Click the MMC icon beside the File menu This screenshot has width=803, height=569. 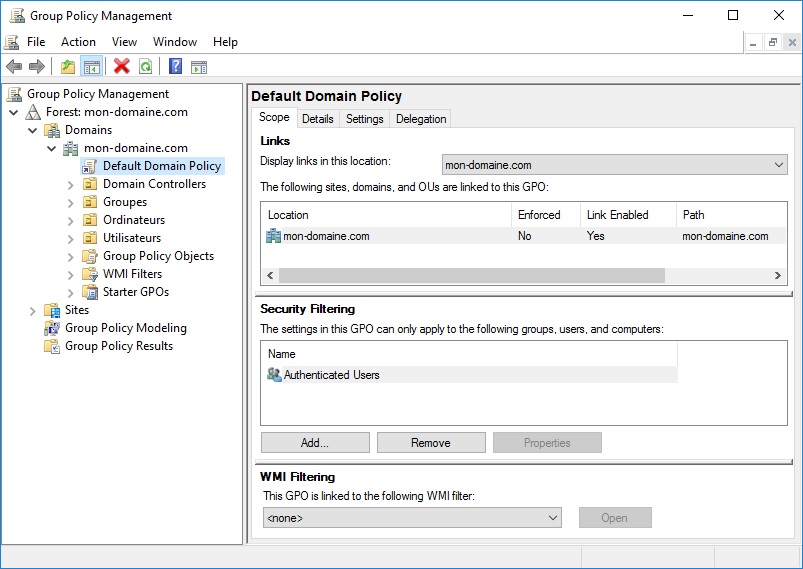12,42
